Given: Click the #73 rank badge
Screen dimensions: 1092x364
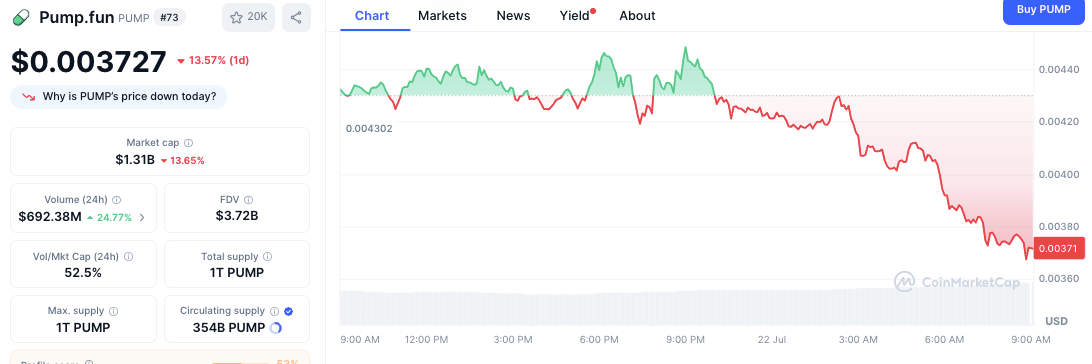Looking at the screenshot, I should click(169, 17).
